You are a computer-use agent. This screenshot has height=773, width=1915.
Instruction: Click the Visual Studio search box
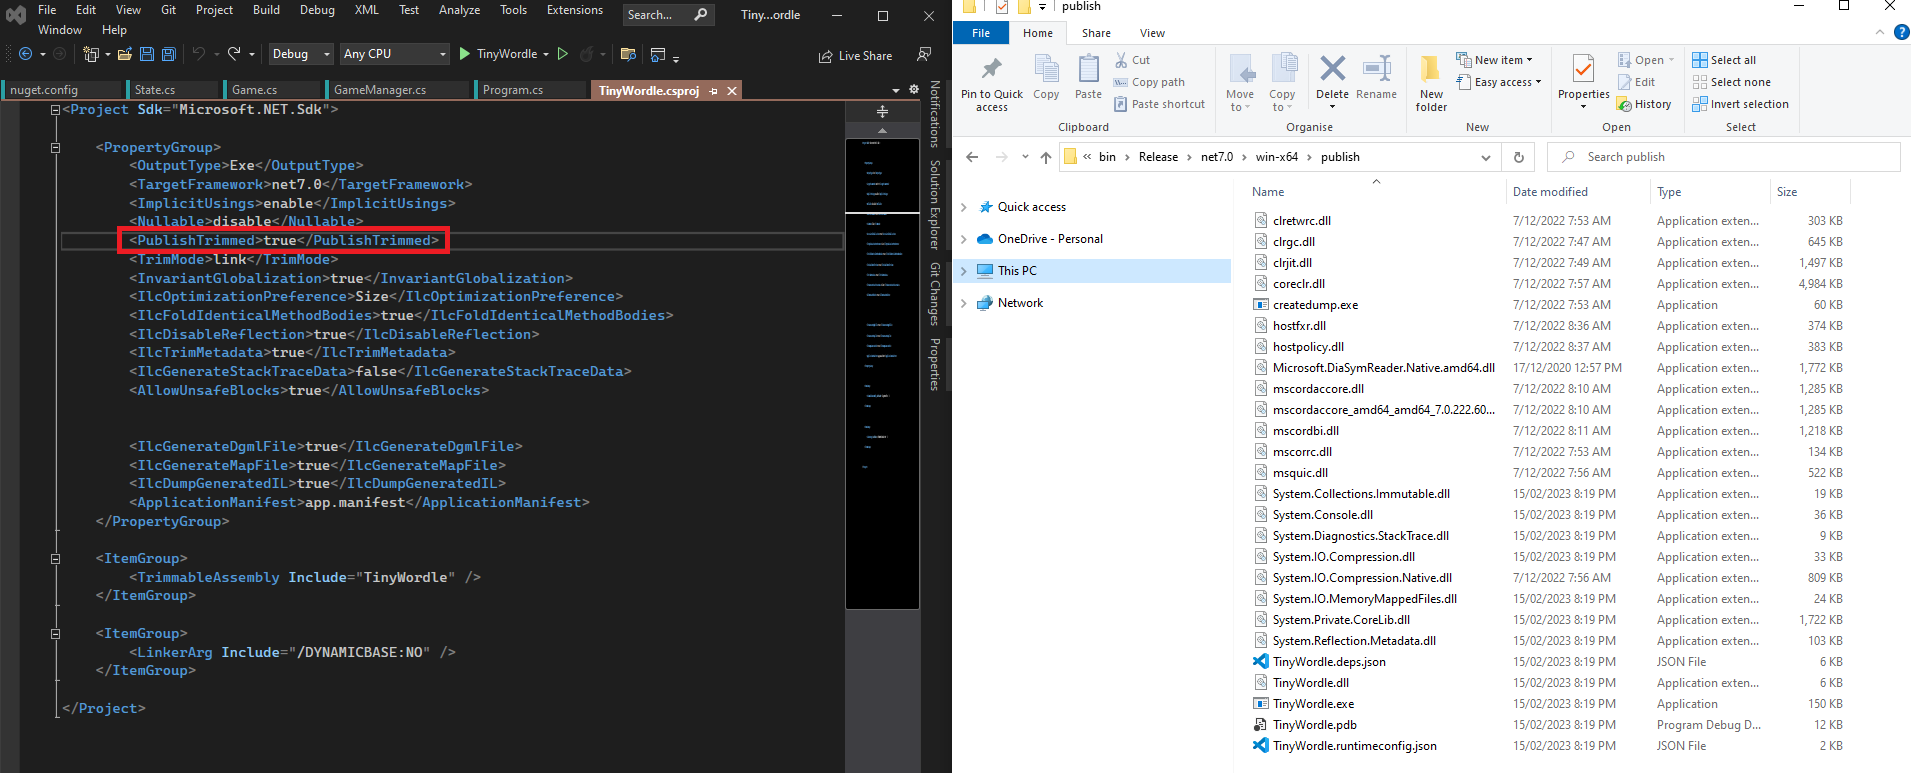point(667,15)
